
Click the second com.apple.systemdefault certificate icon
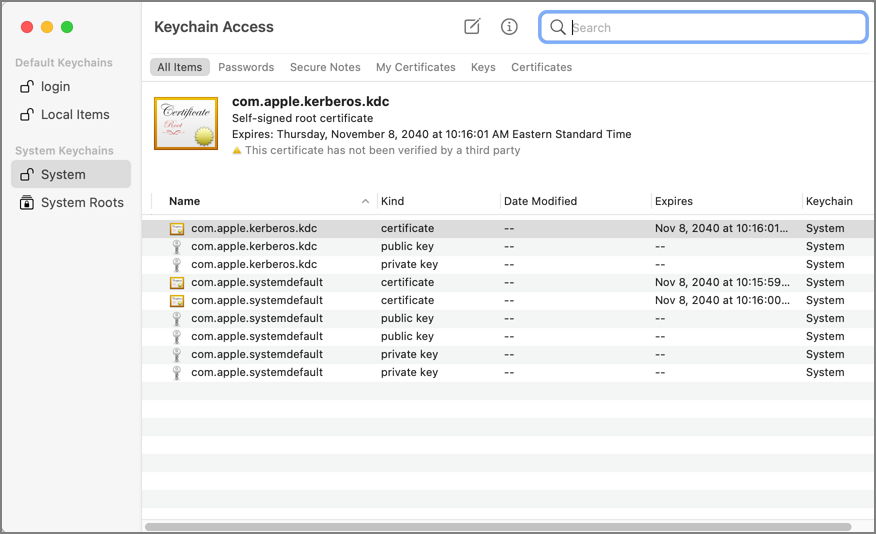coord(177,301)
